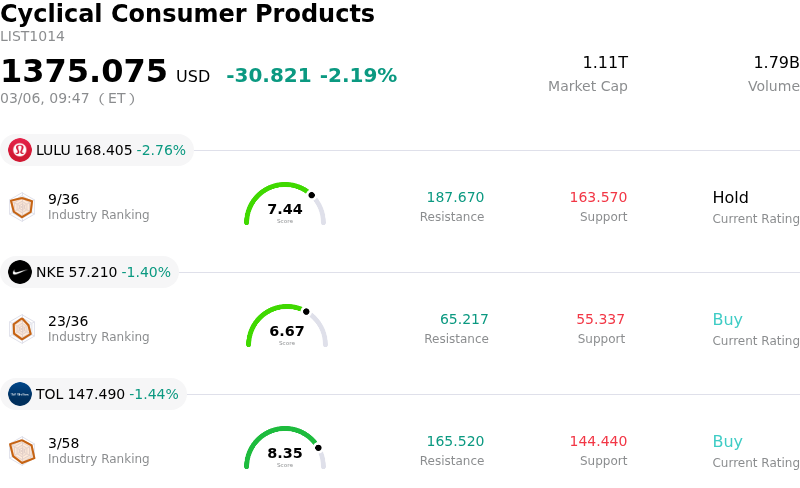Click the 1.11T Market Cap figure
The width and height of the screenshot is (800, 488).
[x=605, y=63]
